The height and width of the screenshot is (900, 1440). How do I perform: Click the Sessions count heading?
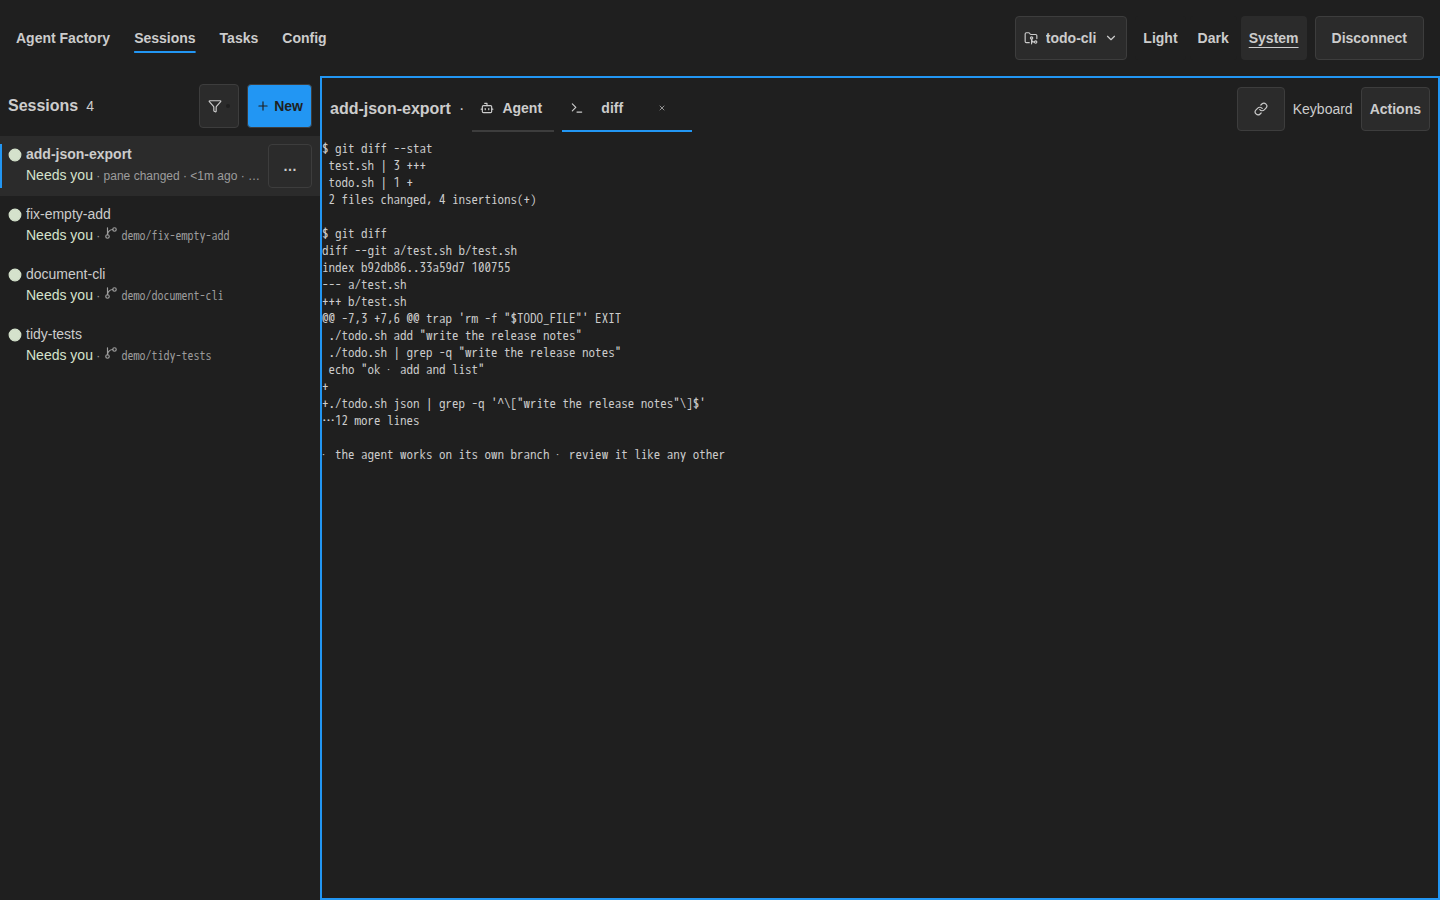click(x=51, y=106)
